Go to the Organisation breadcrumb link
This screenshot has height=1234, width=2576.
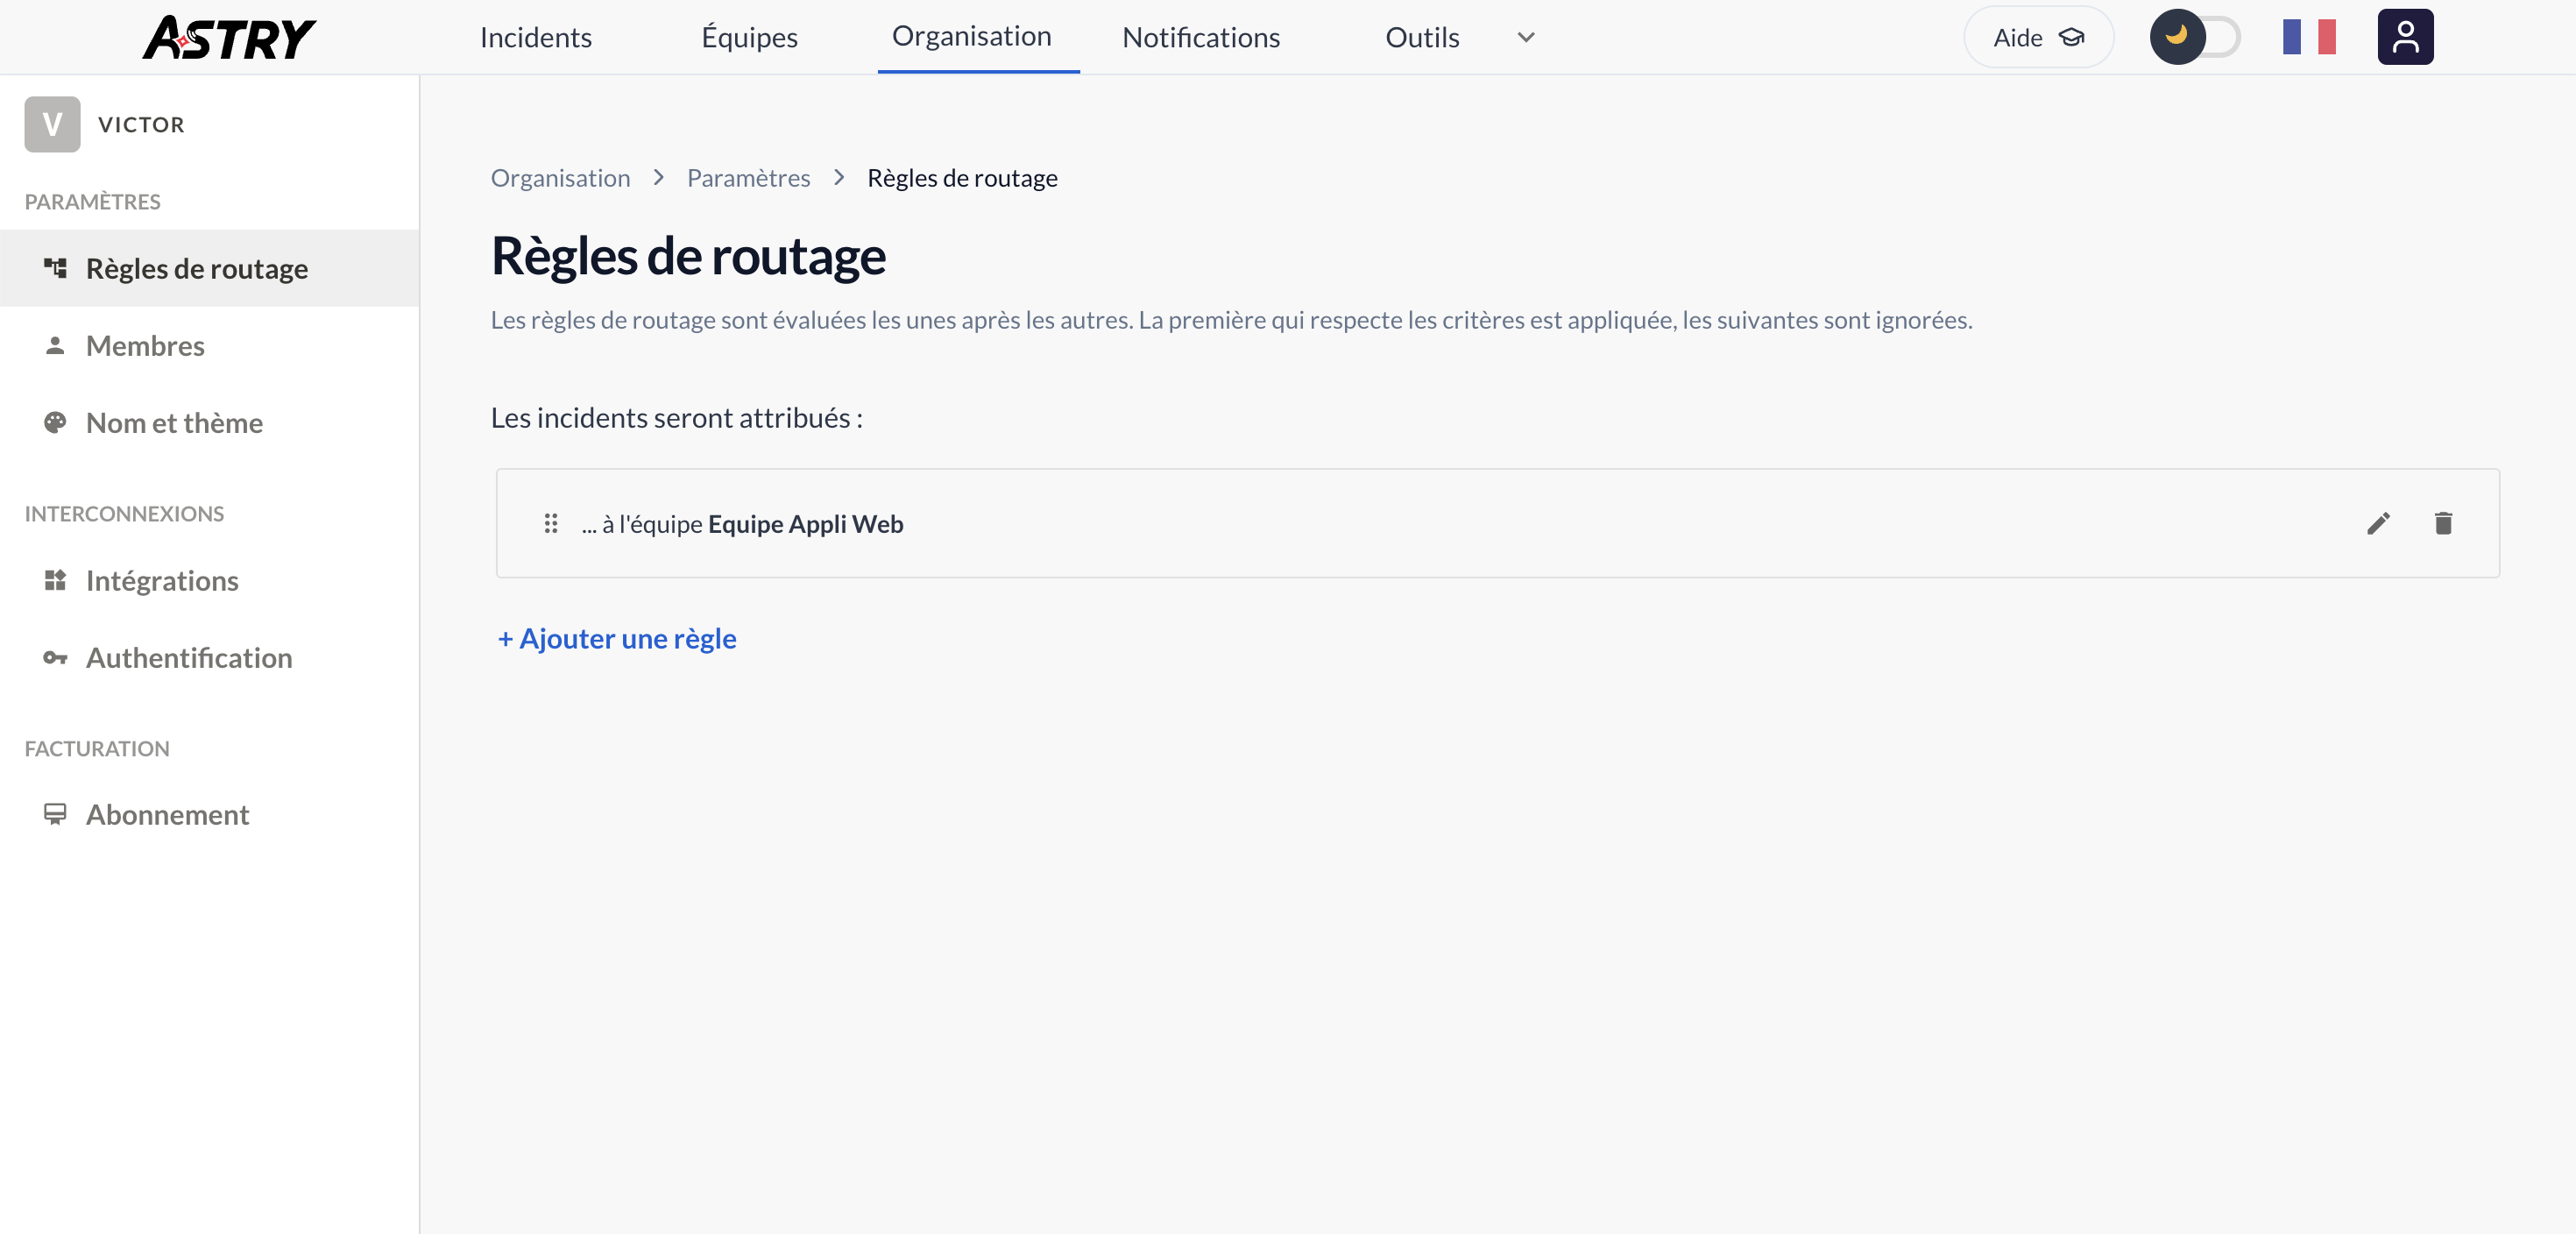560,178
